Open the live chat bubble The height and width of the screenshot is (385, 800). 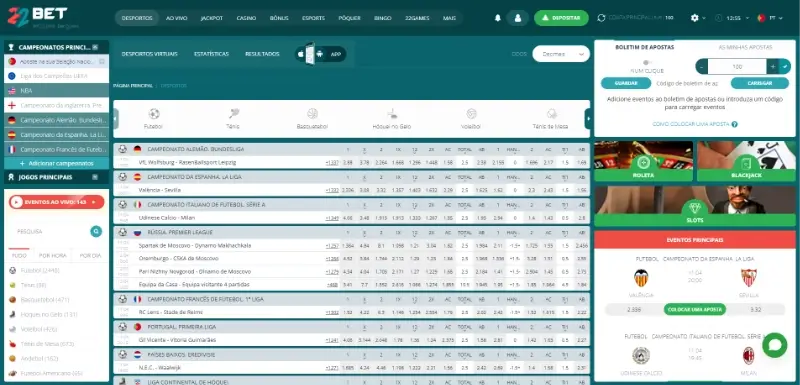coord(774,345)
